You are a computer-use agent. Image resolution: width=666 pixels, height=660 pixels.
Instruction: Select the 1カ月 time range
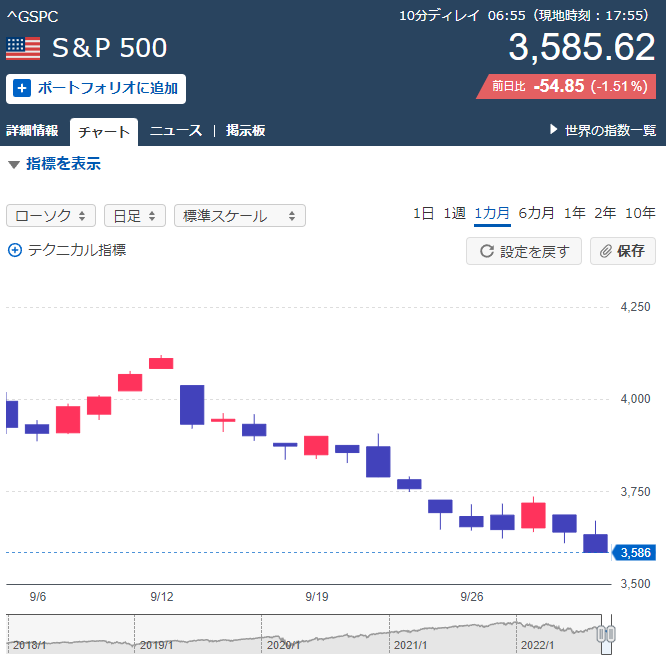492,213
